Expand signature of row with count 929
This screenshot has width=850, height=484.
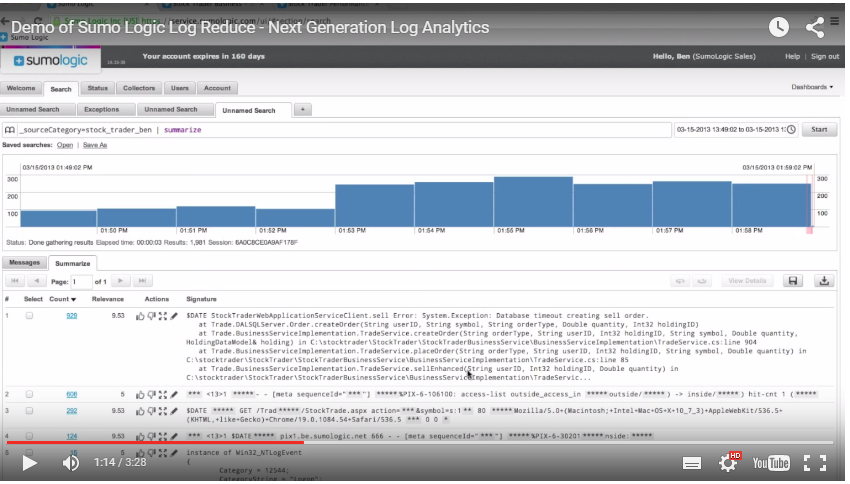pos(163,316)
